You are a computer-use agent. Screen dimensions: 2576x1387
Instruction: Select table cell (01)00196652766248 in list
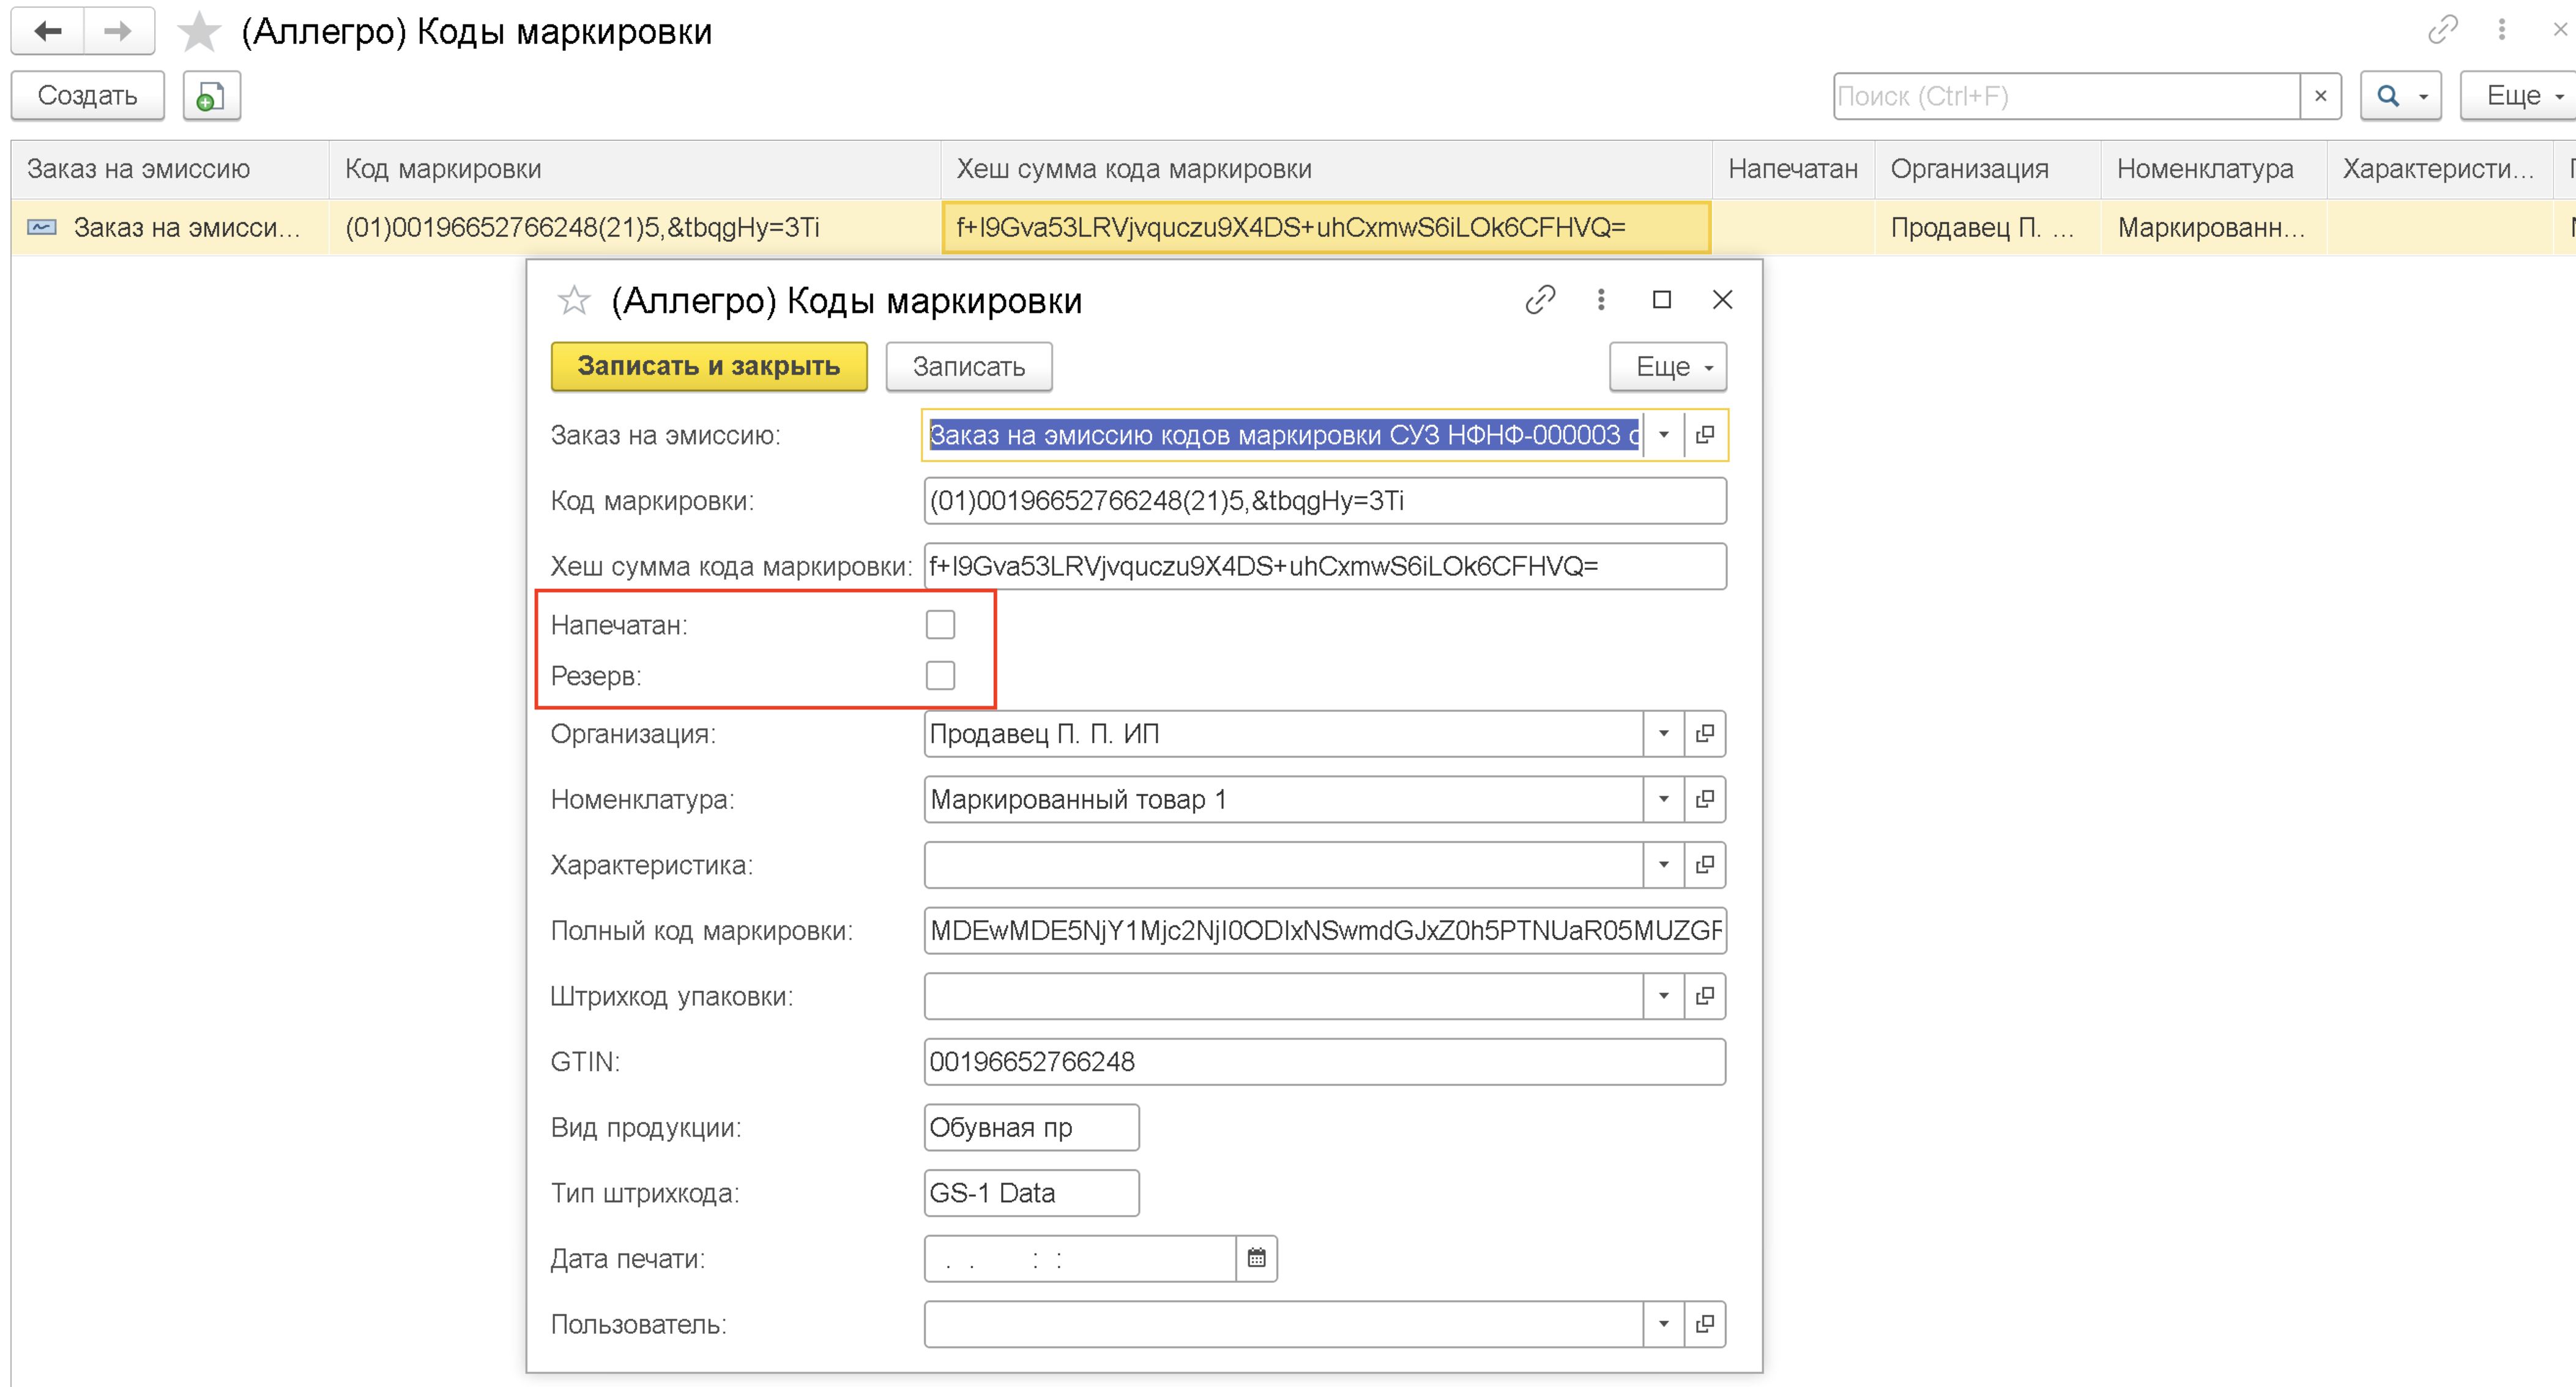pos(634,228)
